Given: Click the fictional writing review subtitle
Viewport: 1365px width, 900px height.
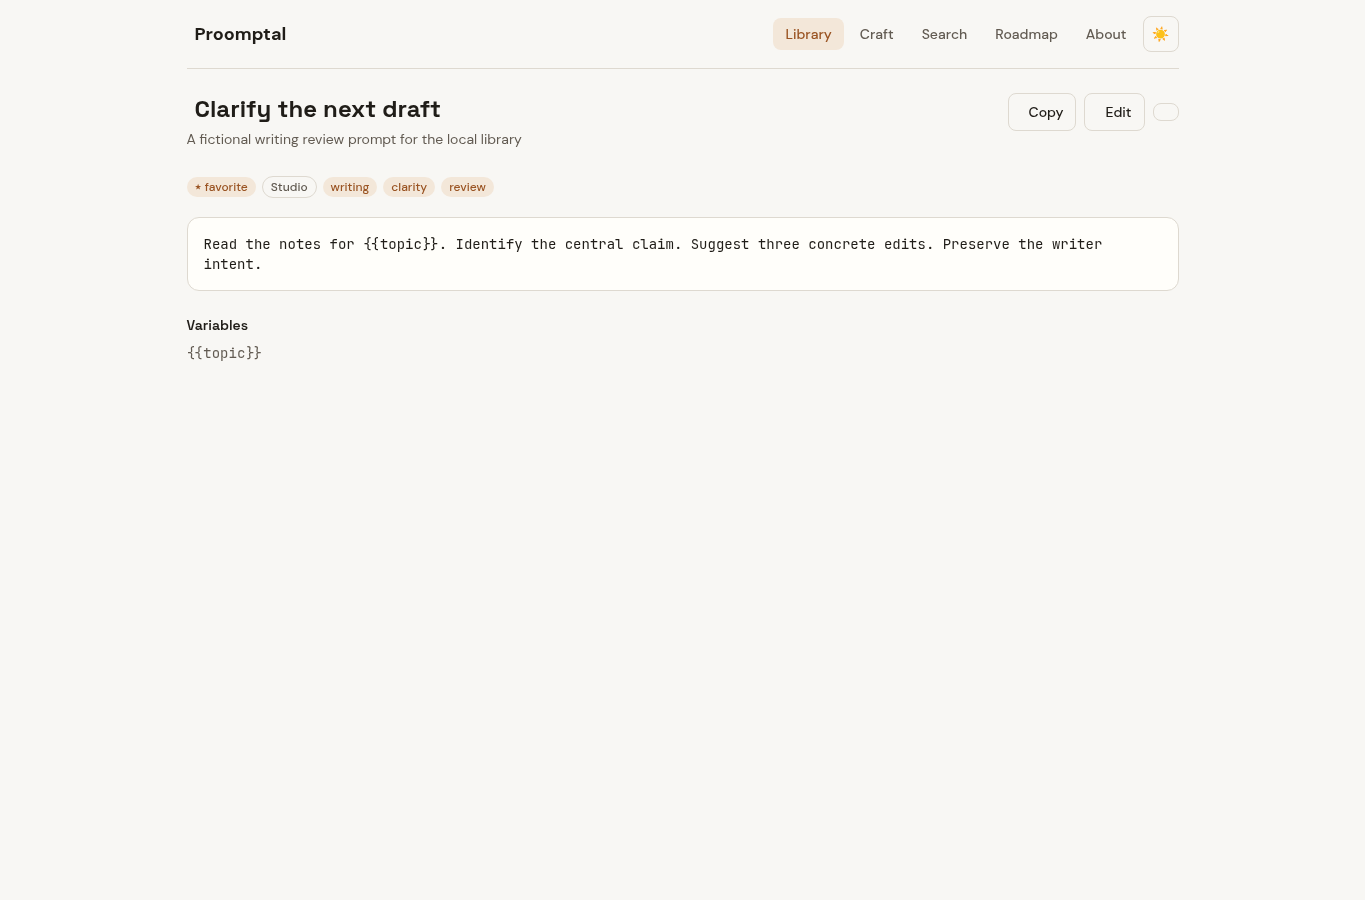Looking at the screenshot, I should (354, 139).
